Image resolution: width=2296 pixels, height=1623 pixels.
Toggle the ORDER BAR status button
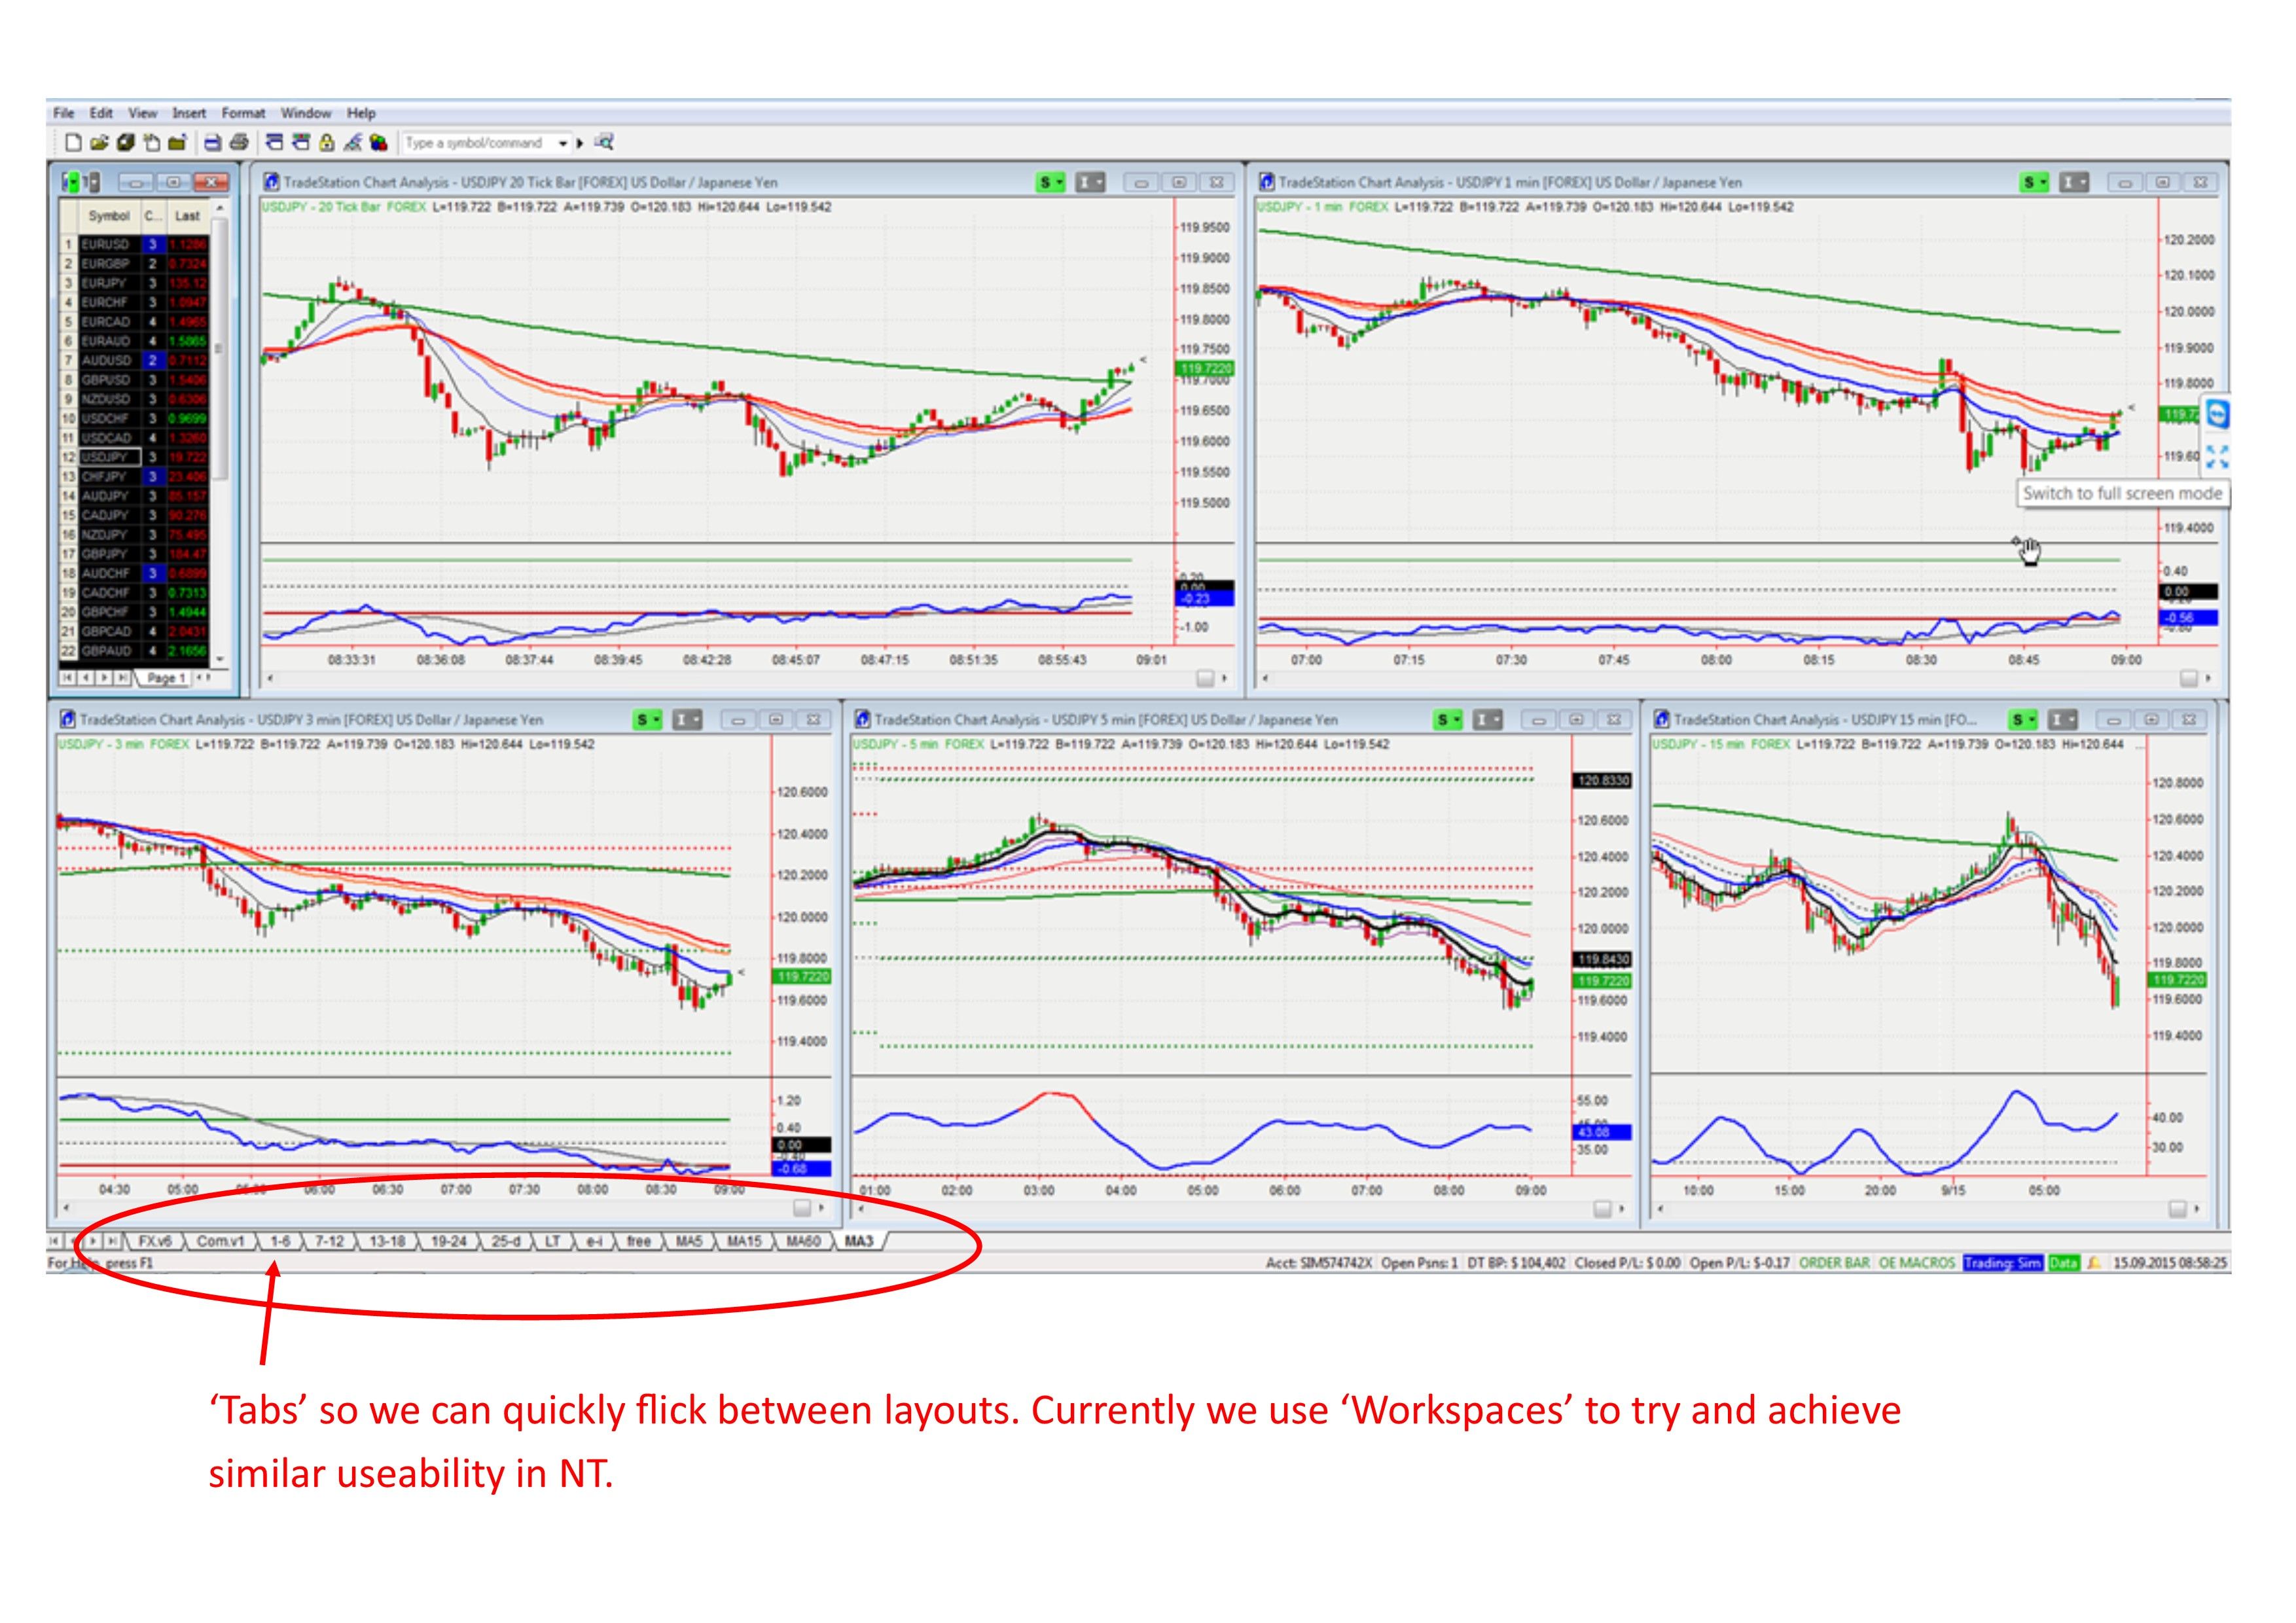coord(1834,1263)
